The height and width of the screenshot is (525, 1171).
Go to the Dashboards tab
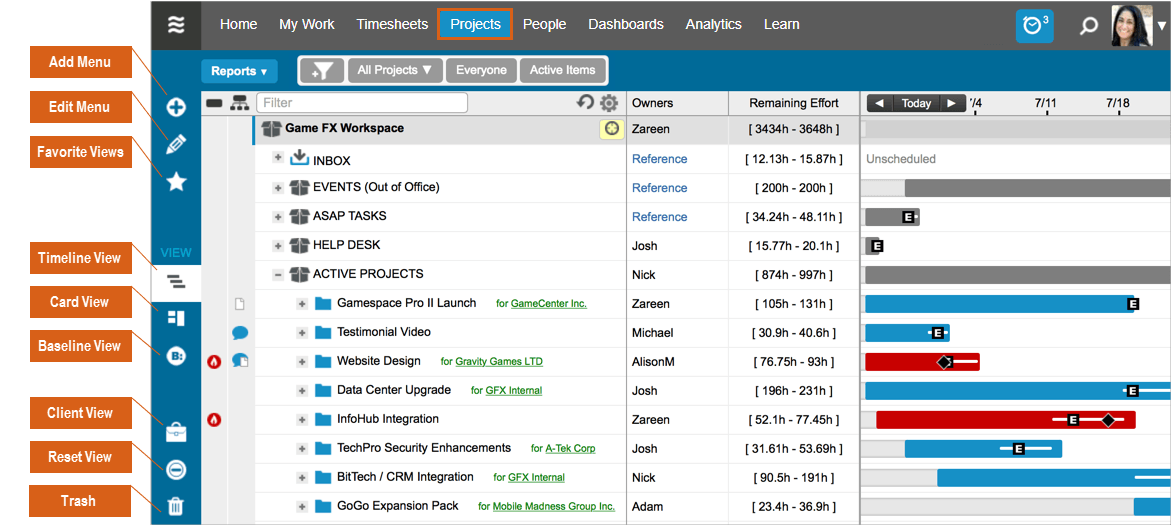[x=625, y=24]
